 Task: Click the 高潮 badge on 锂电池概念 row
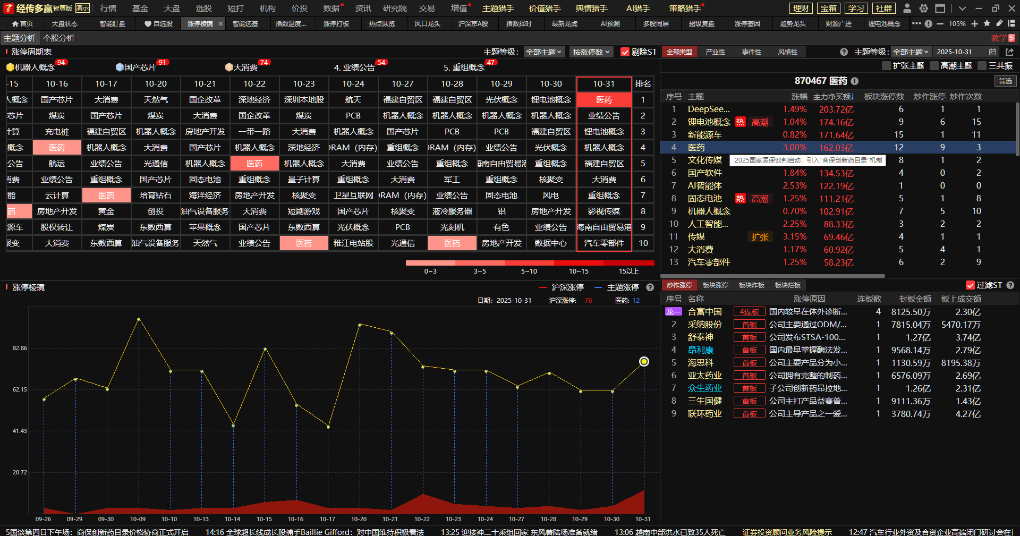pos(760,121)
